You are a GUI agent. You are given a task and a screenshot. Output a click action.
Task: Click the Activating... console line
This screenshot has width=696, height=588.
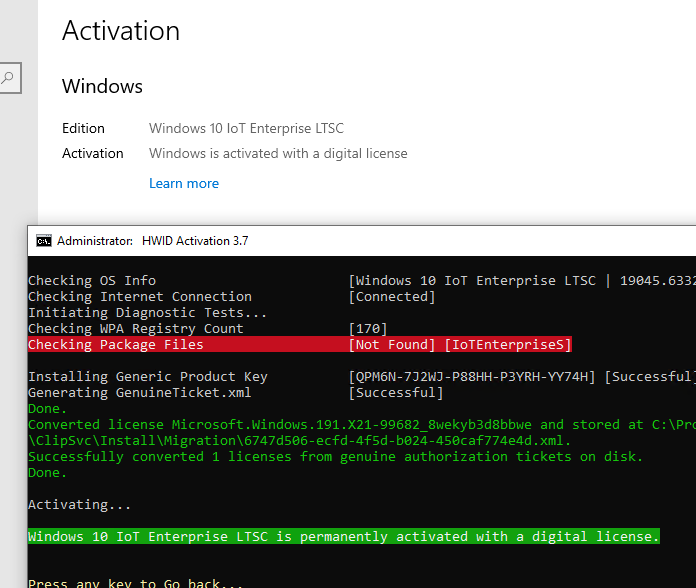coord(79,505)
